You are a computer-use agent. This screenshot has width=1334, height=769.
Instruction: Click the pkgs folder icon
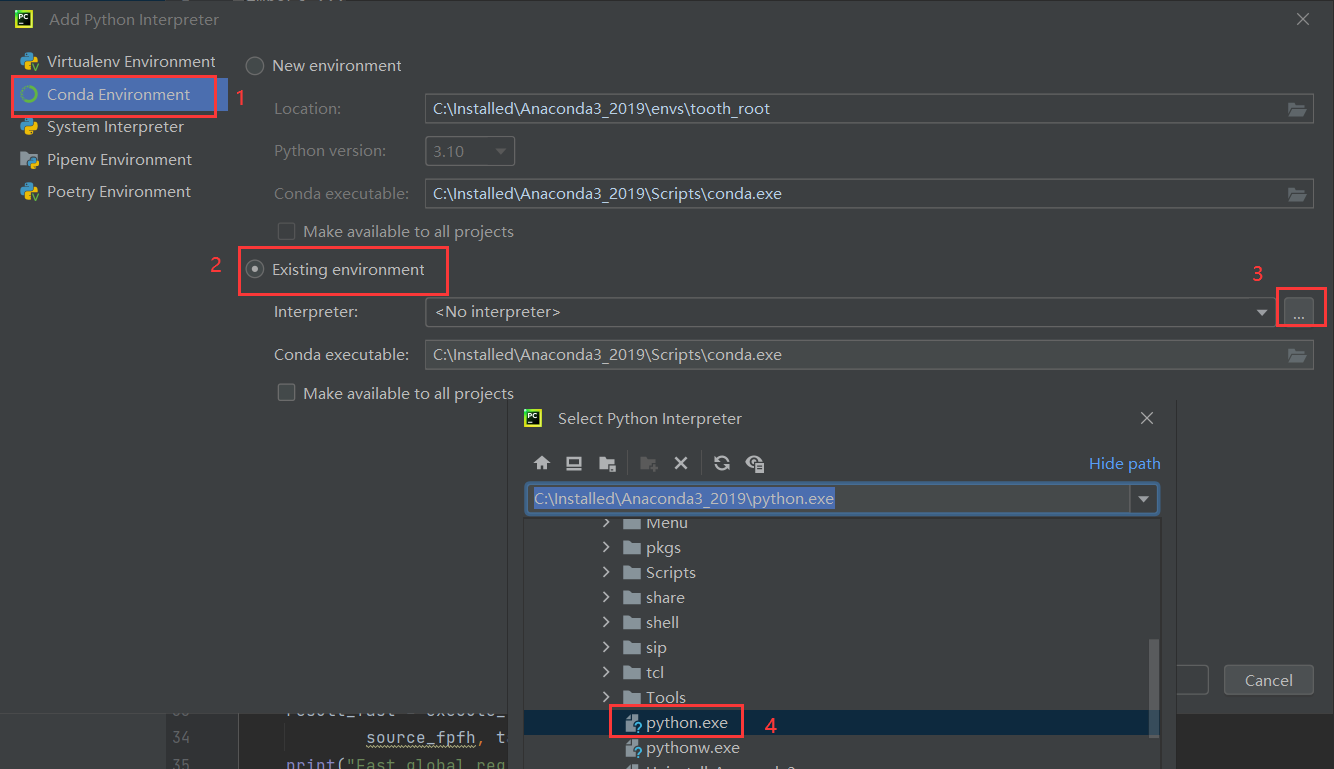point(631,547)
